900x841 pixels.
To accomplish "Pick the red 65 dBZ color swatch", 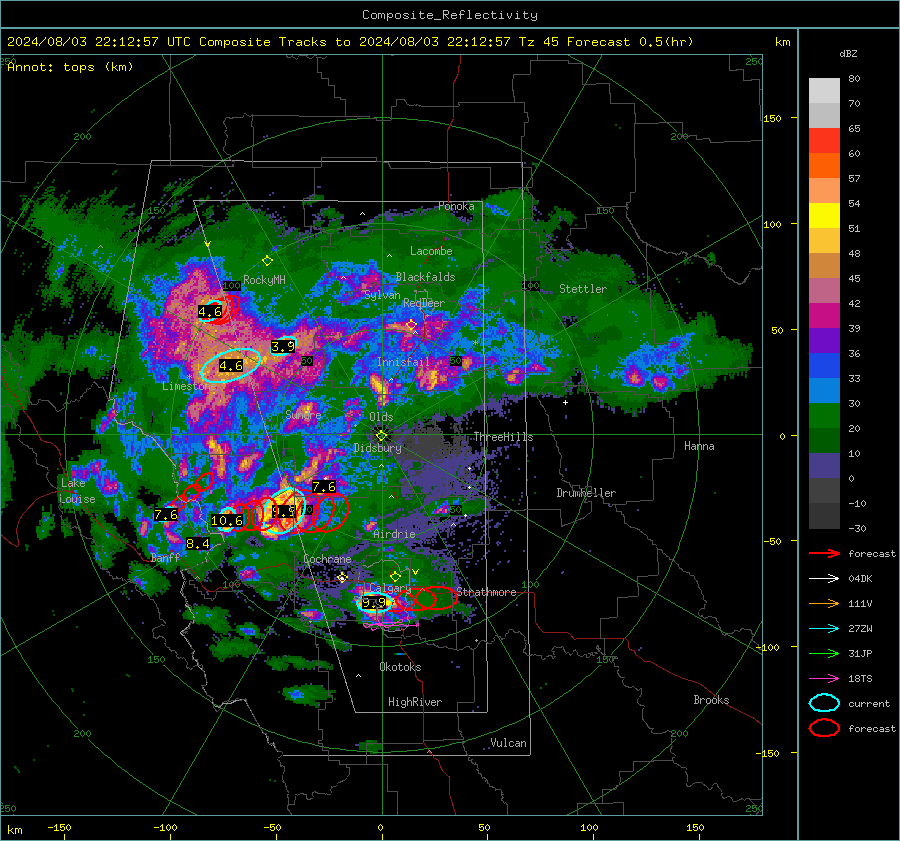I will click(x=824, y=141).
